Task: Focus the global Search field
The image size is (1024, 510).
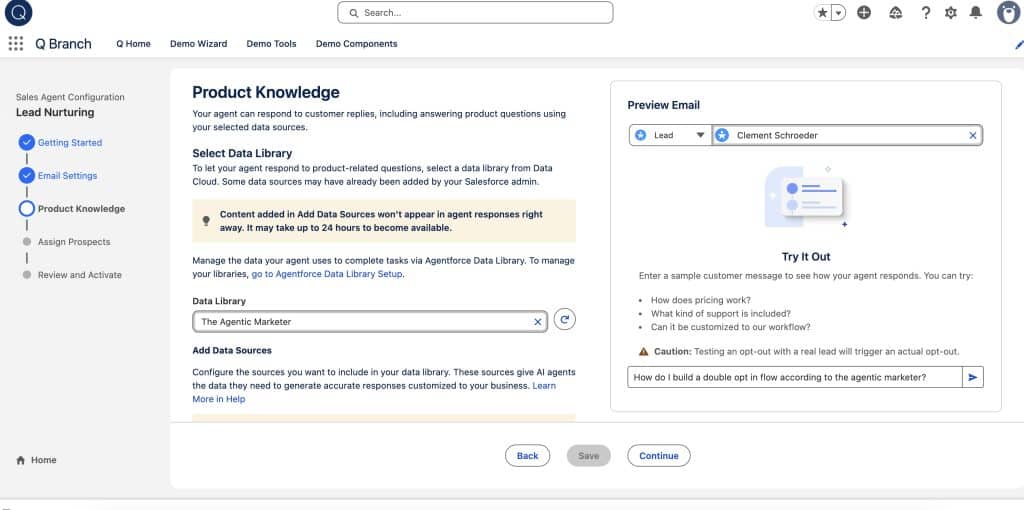Action: click(x=475, y=12)
